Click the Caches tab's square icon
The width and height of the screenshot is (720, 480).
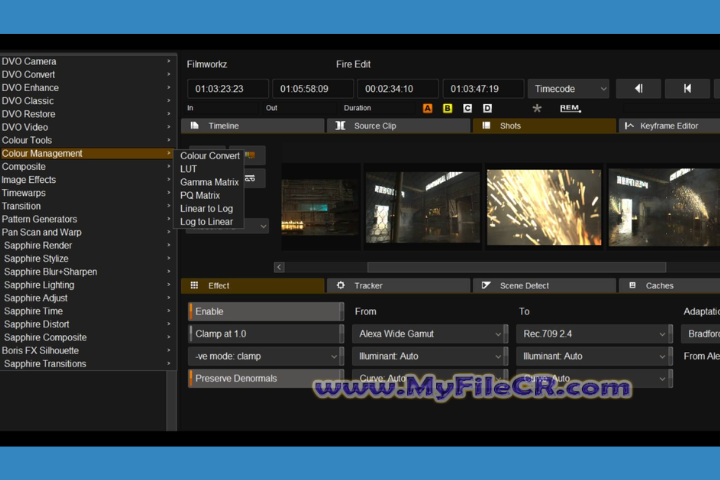point(632,285)
